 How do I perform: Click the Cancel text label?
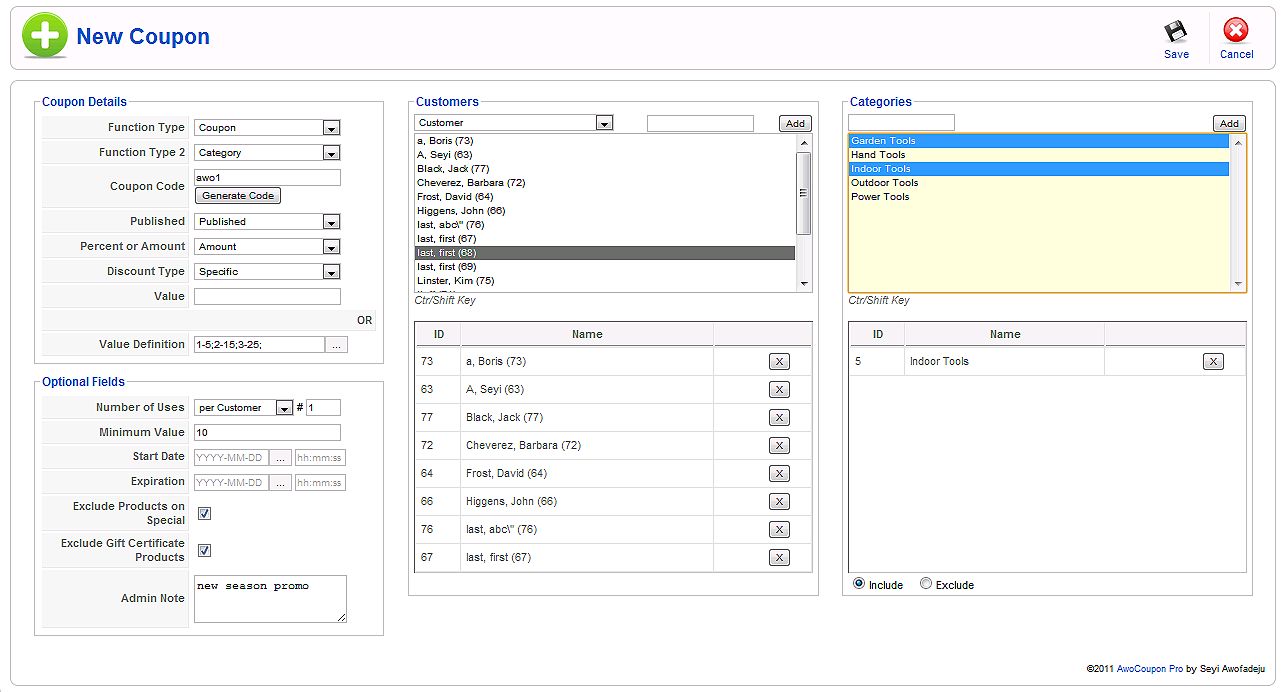tap(1236, 54)
